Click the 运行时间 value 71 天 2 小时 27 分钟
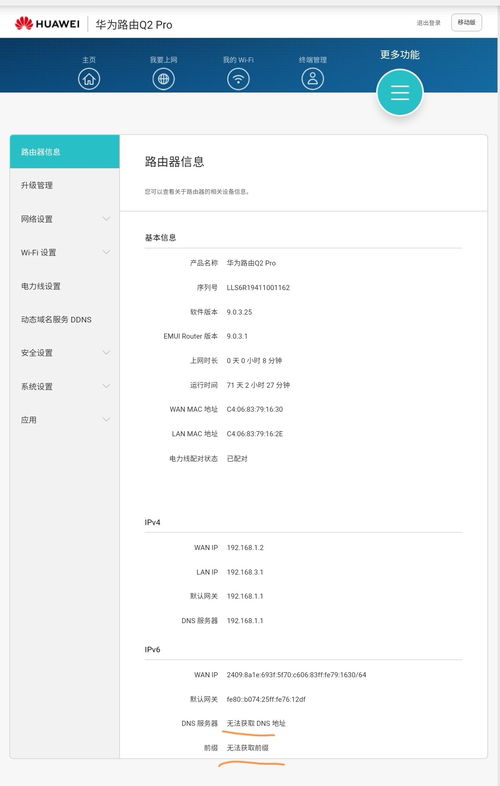This screenshot has width=500, height=786. click(x=258, y=385)
